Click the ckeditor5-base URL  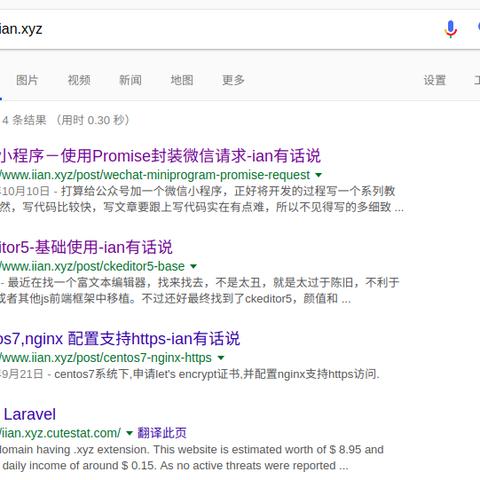coord(92,266)
